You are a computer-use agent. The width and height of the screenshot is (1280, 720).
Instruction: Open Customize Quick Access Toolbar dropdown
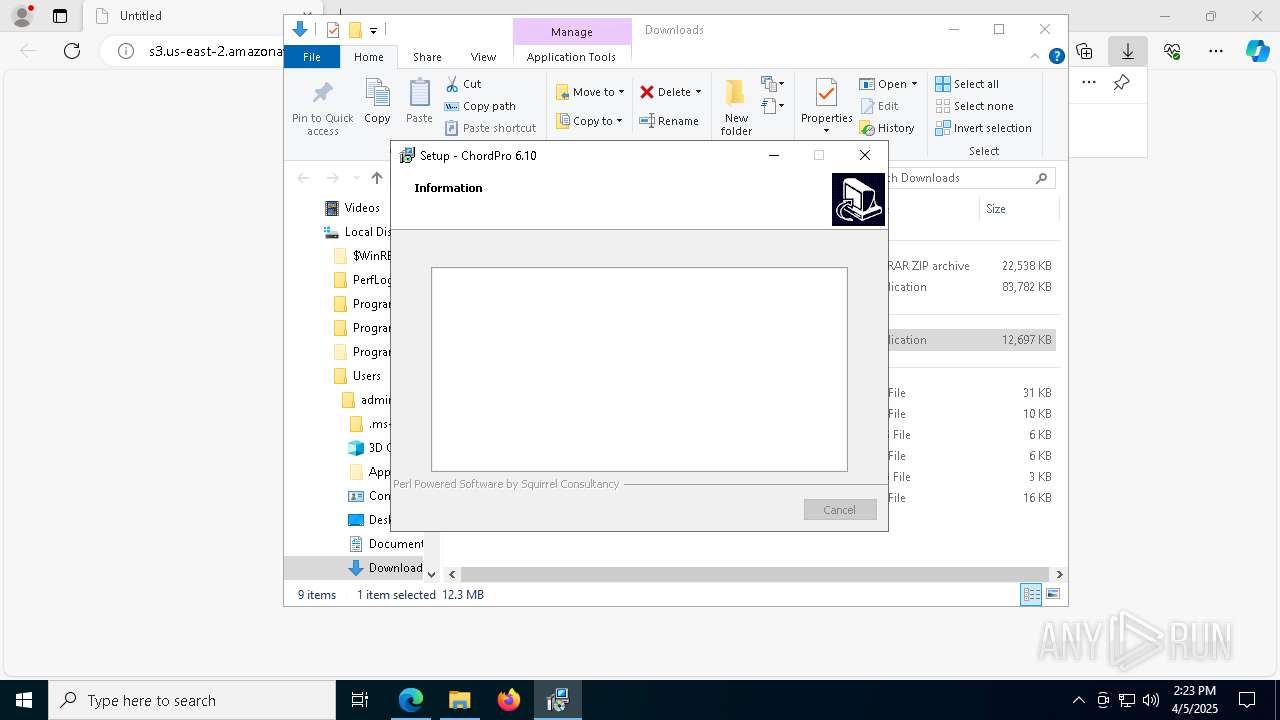coord(373,31)
